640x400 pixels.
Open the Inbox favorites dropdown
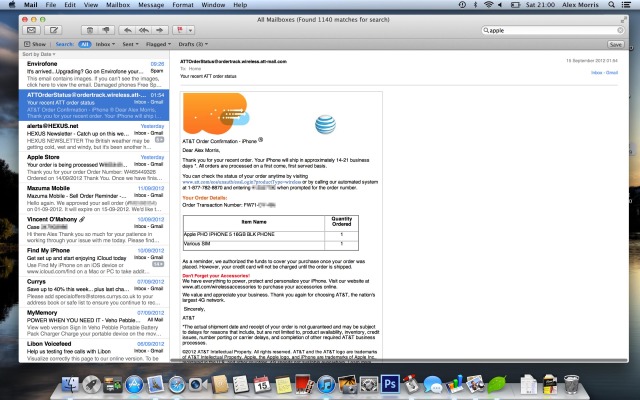(x=105, y=44)
